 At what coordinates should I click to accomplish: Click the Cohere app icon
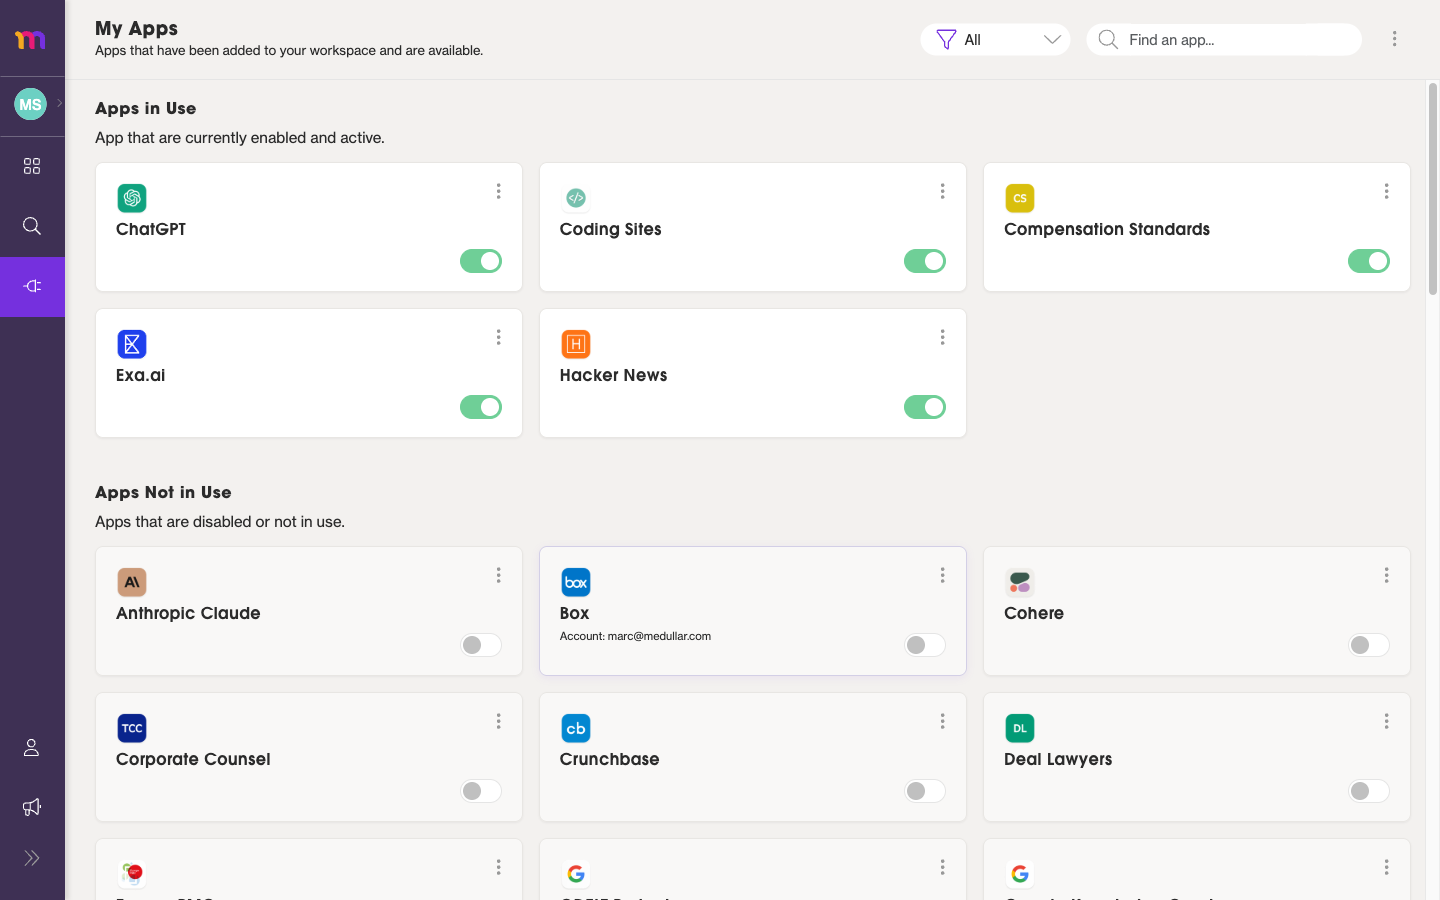click(x=1020, y=582)
